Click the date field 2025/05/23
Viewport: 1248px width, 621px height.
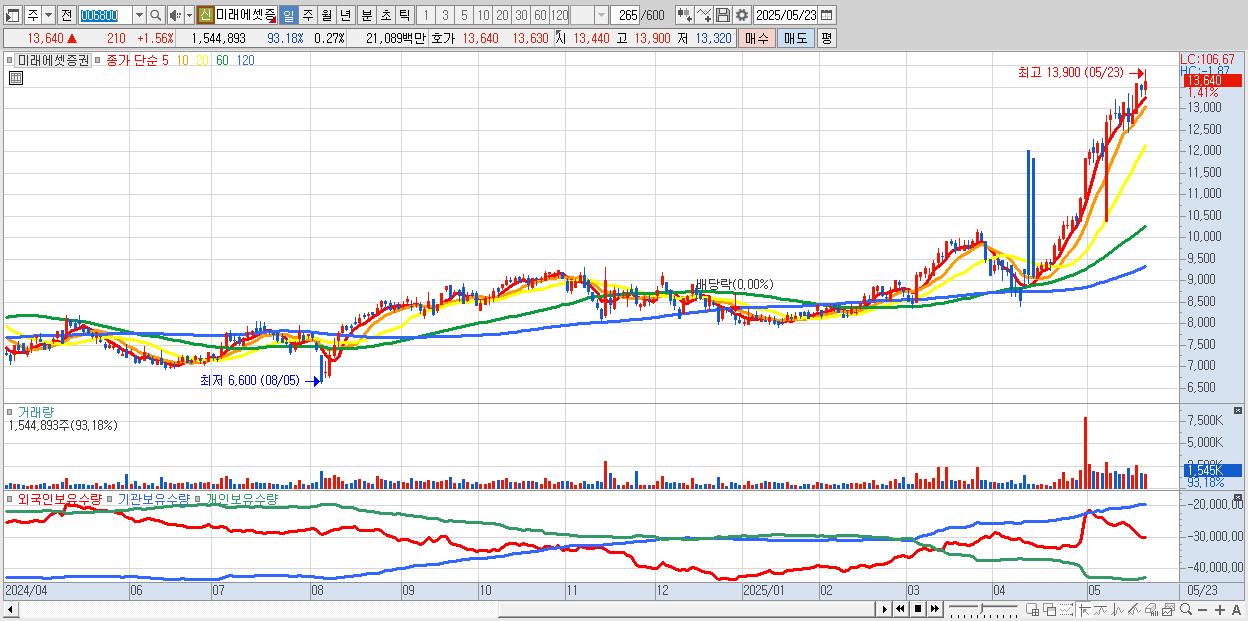pyautogui.click(x=786, y=15)
